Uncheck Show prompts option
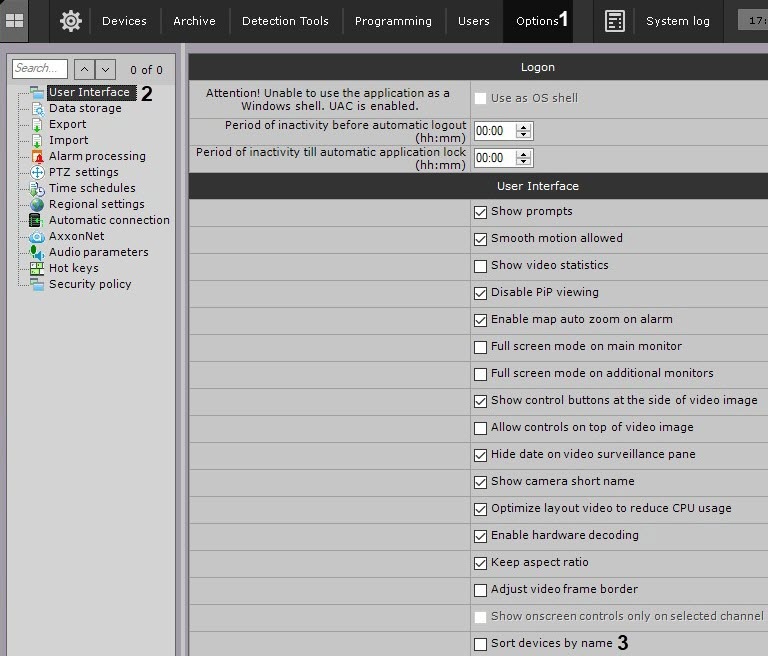The image size is (768, 656). pos(481,212)
